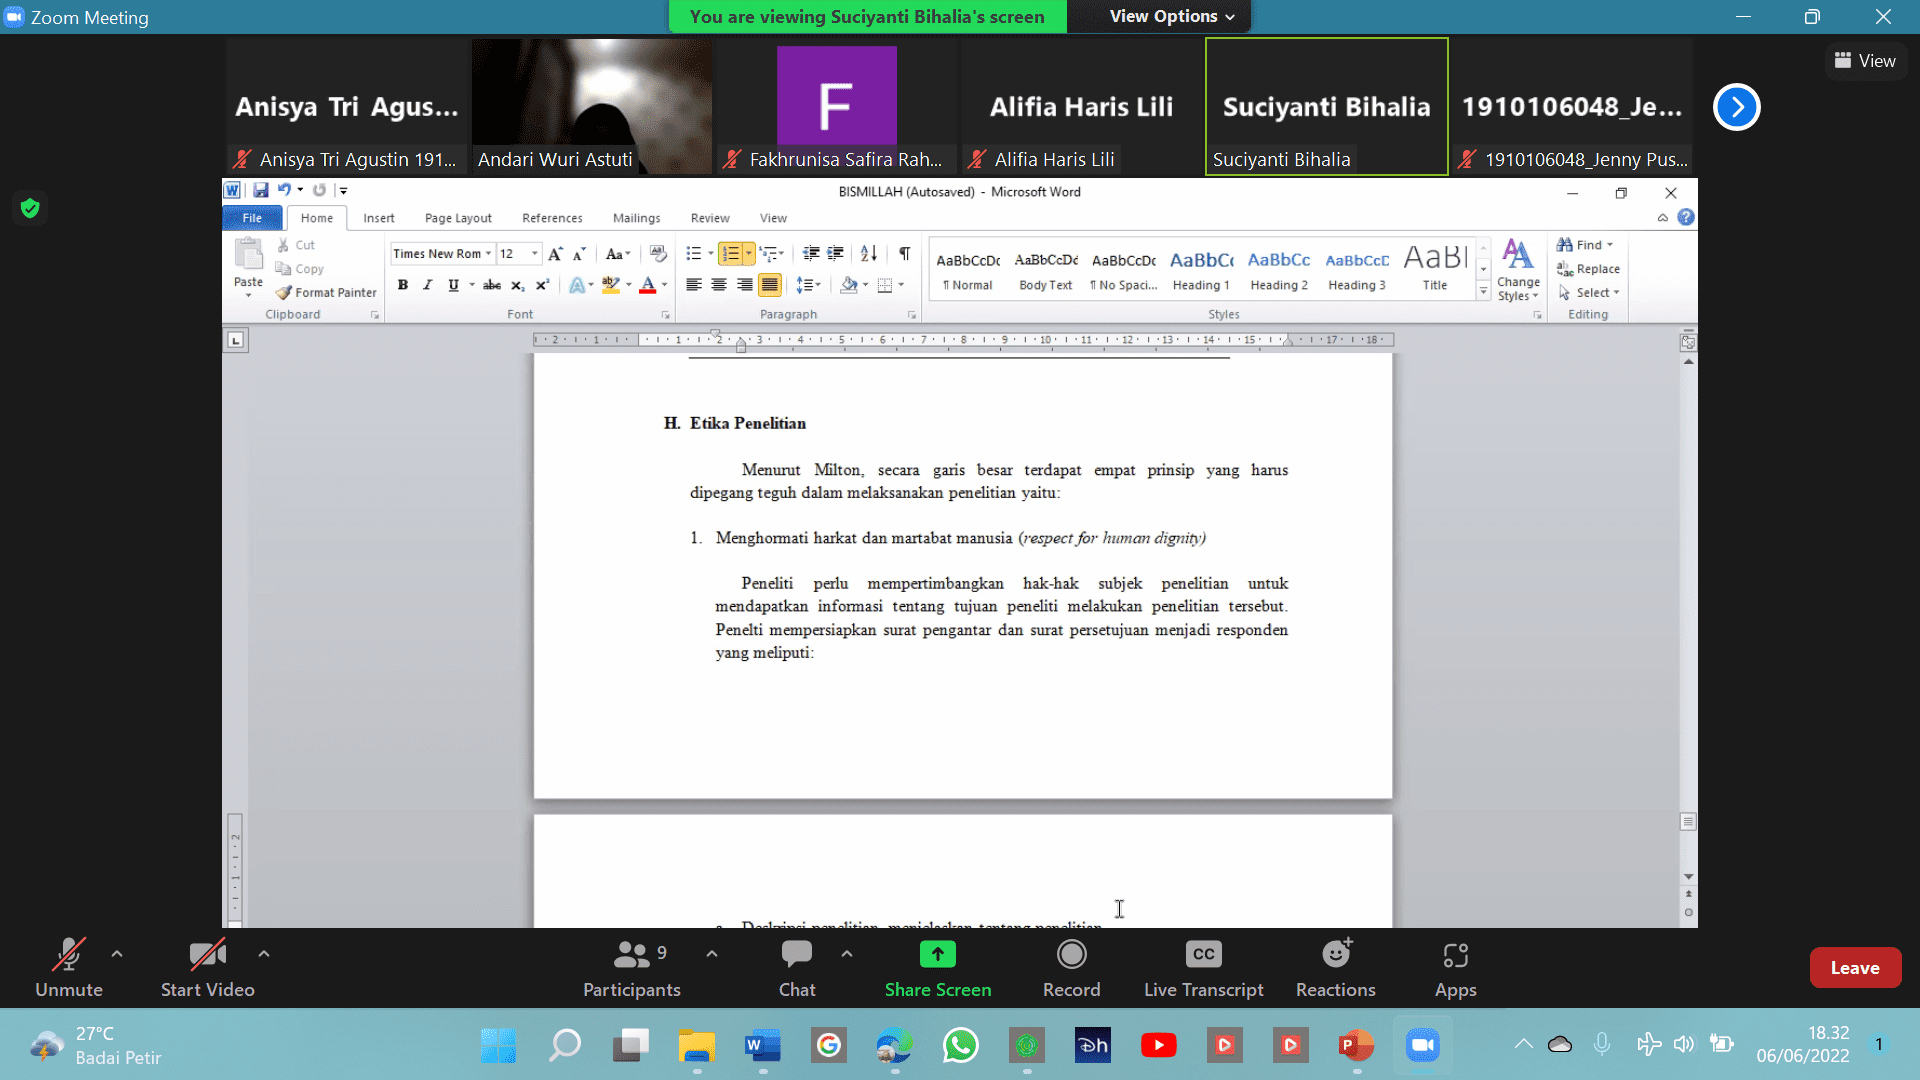Viewport: 1920px width, 1080px height.
Task: Decrease indent in paragraph group
Action: (811, 253)
